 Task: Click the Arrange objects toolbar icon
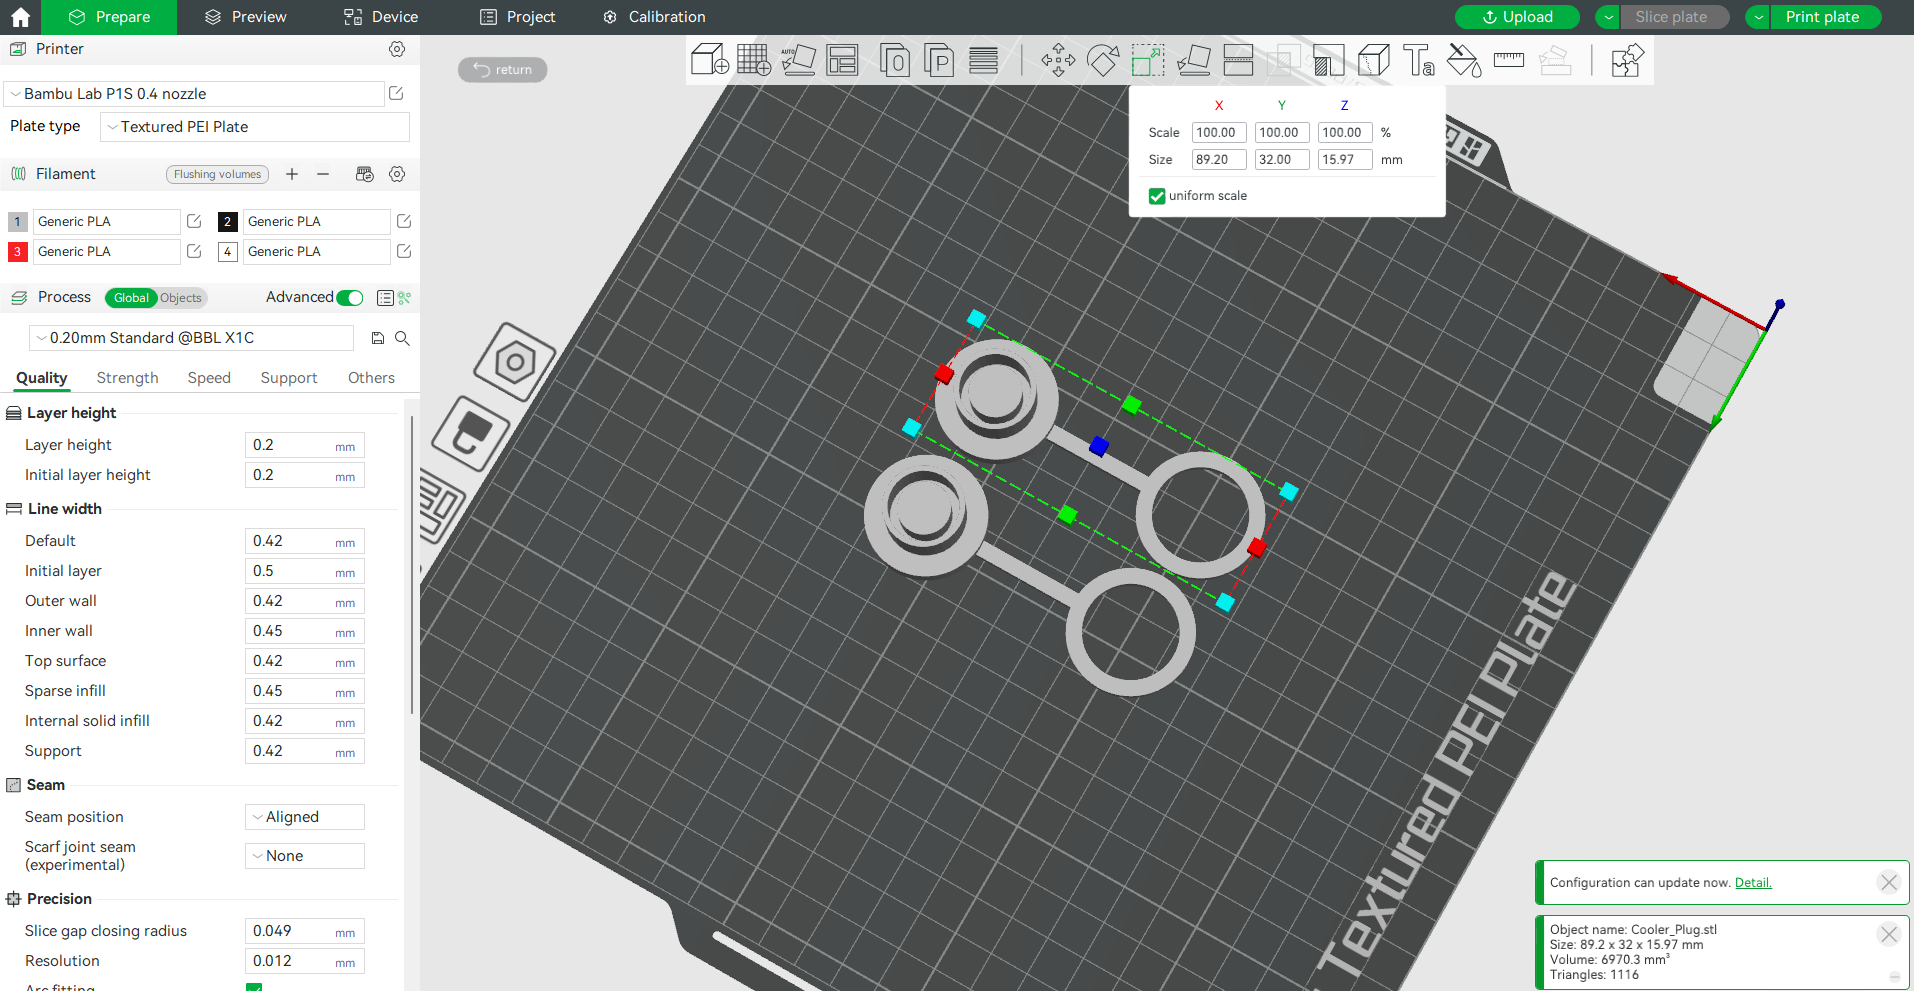coord(843,60)
